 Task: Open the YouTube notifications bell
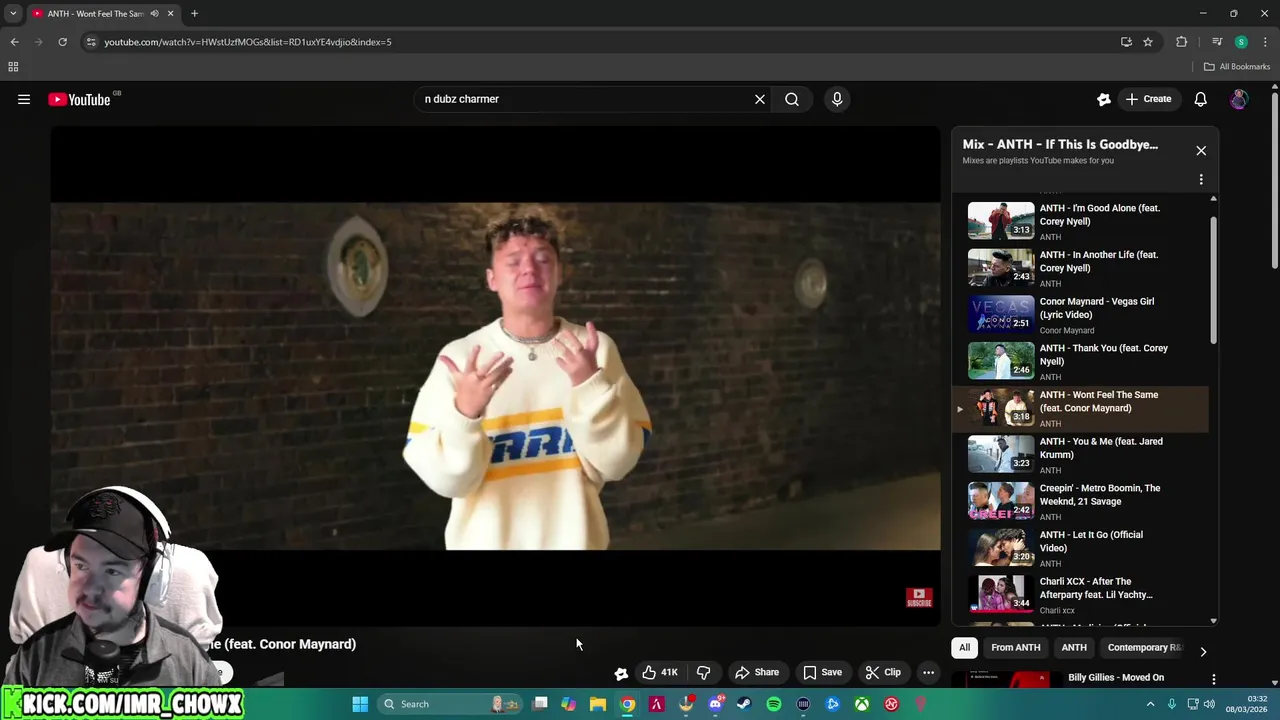click(x=1200, y=99)
